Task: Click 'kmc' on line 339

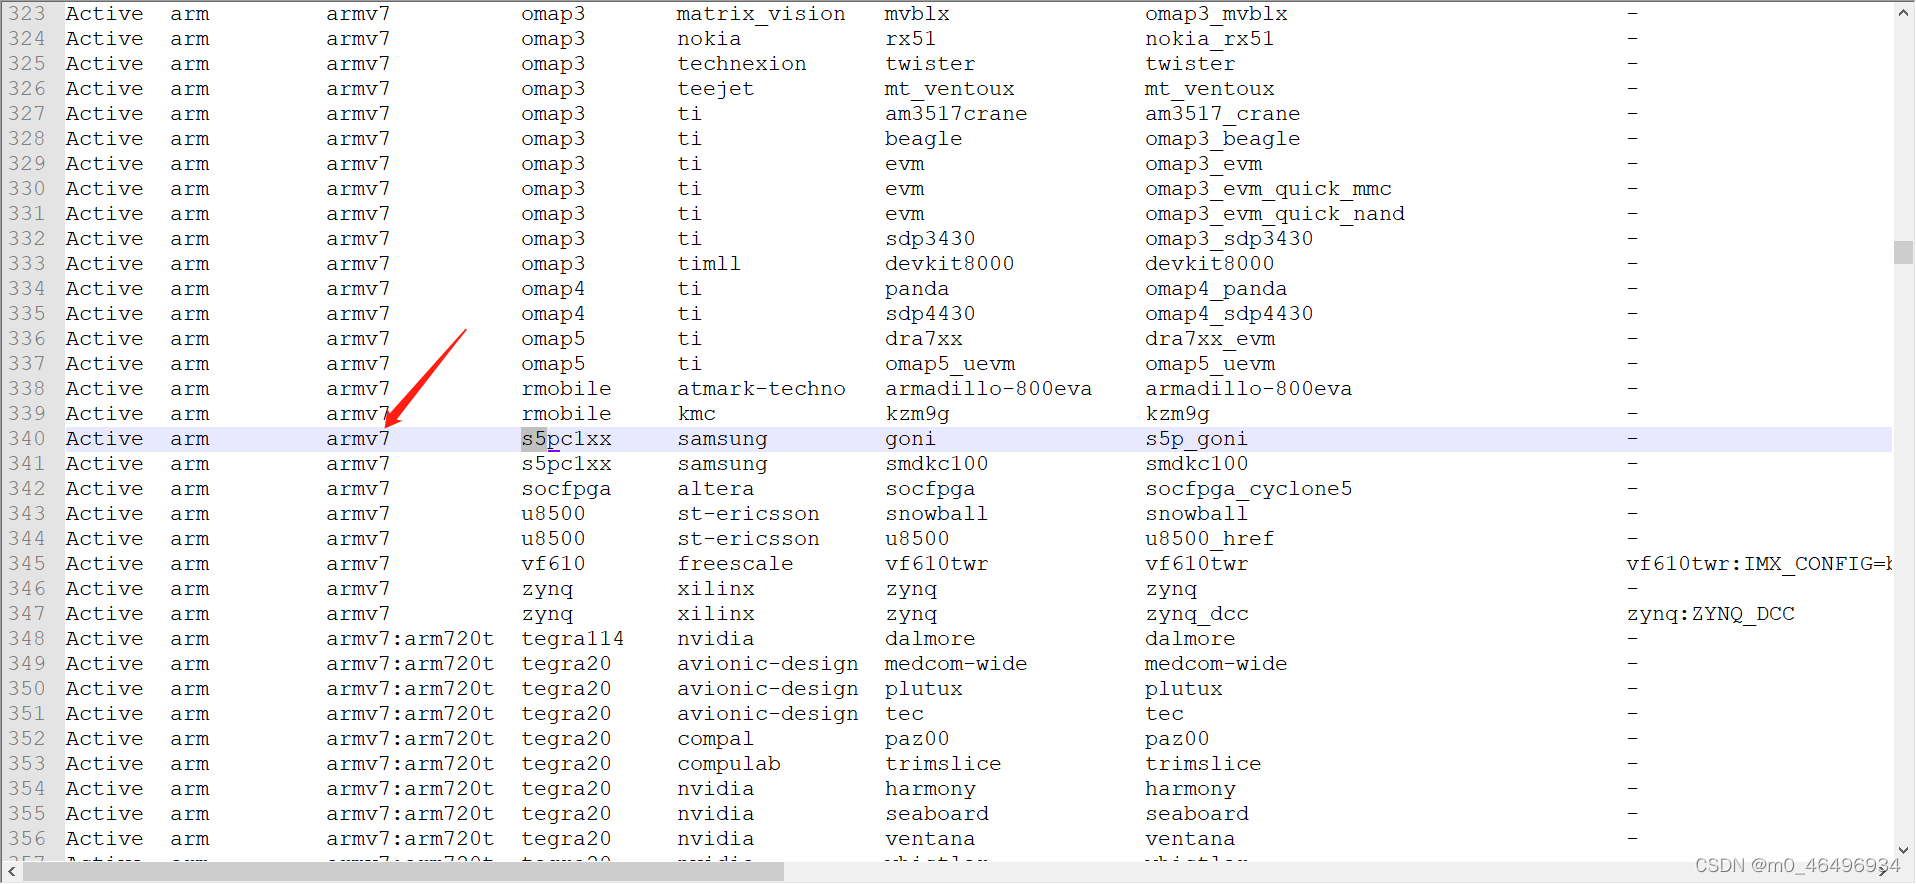Action: pos(696,414)
